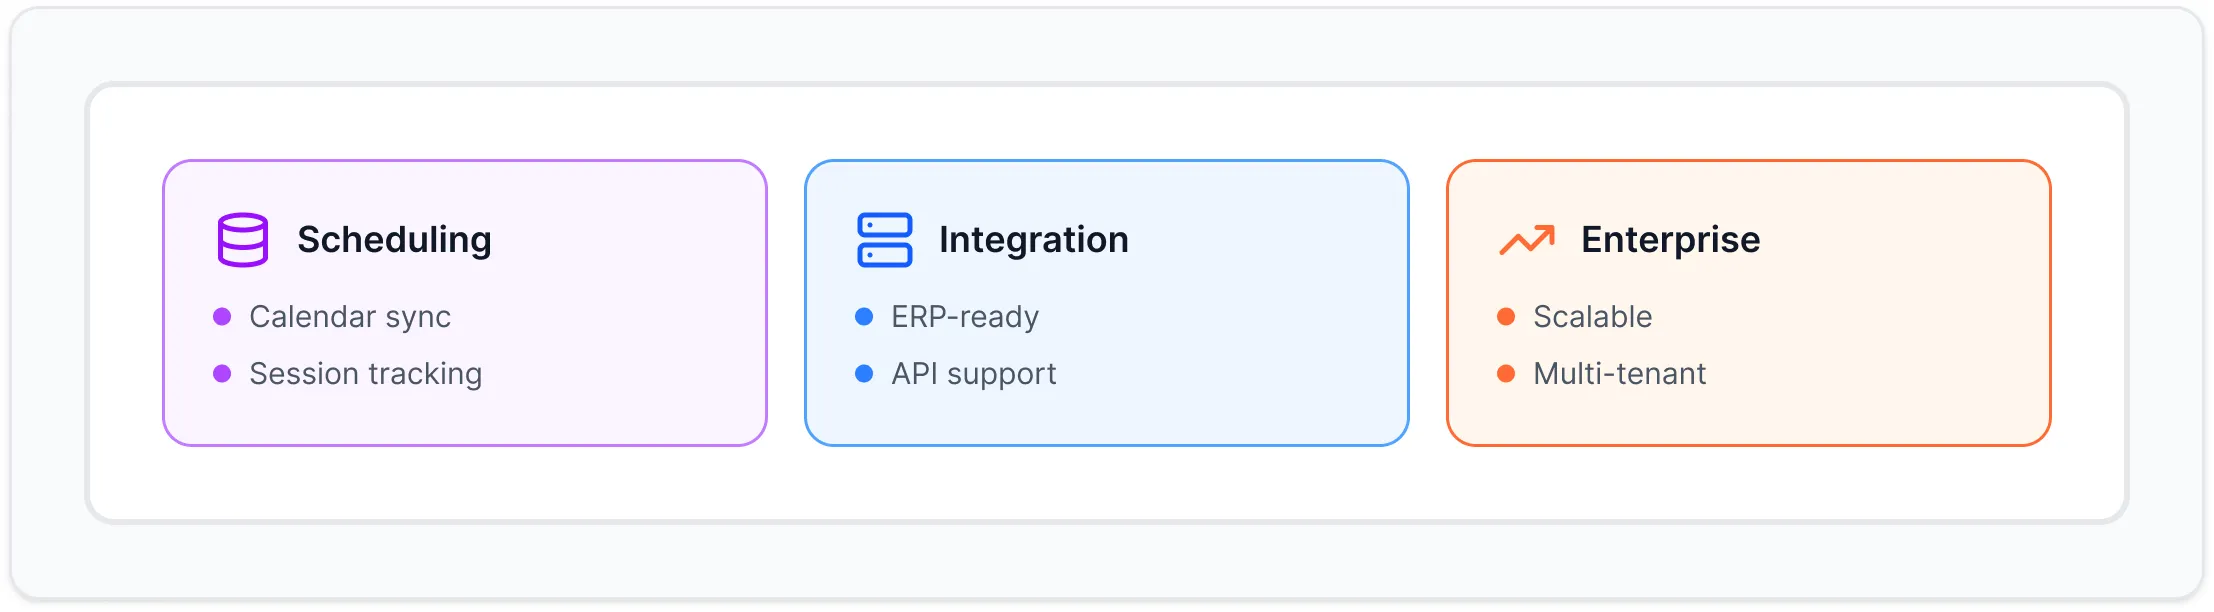2214x612 pixels.
Task: Click the server stack icon beside Integration
Action: [x=884, y=240]
